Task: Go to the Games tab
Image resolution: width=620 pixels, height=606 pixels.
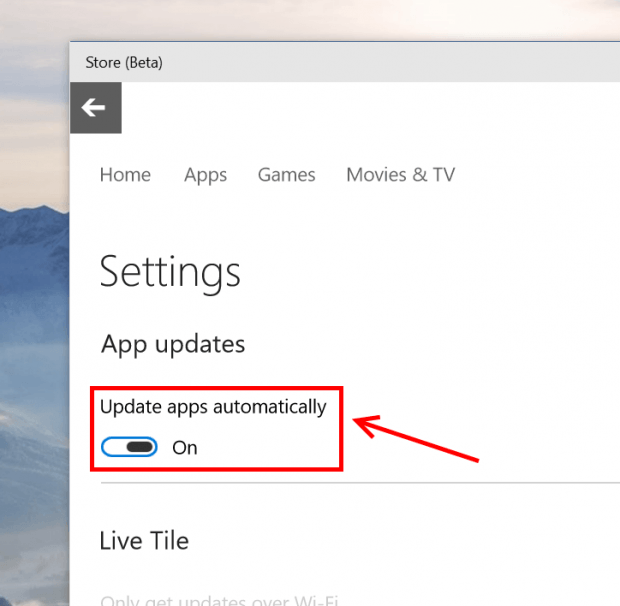Action: click(286, 175)
